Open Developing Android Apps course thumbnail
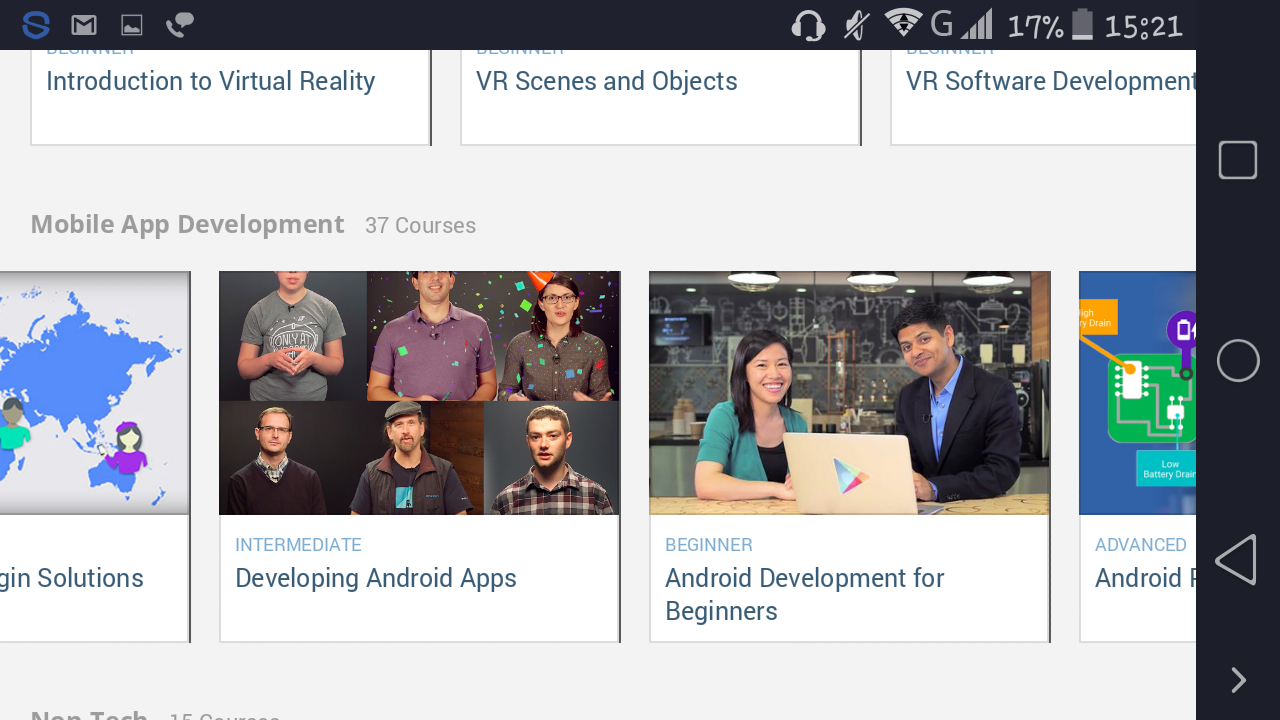 click(419, 393)
